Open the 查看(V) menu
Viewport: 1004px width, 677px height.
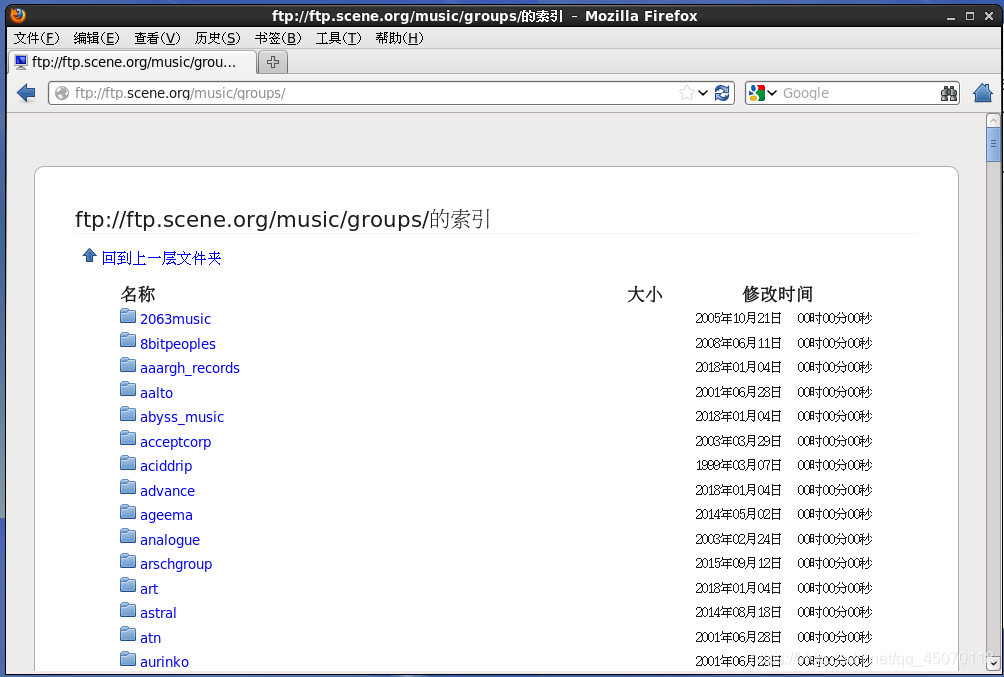pos(158,38)
